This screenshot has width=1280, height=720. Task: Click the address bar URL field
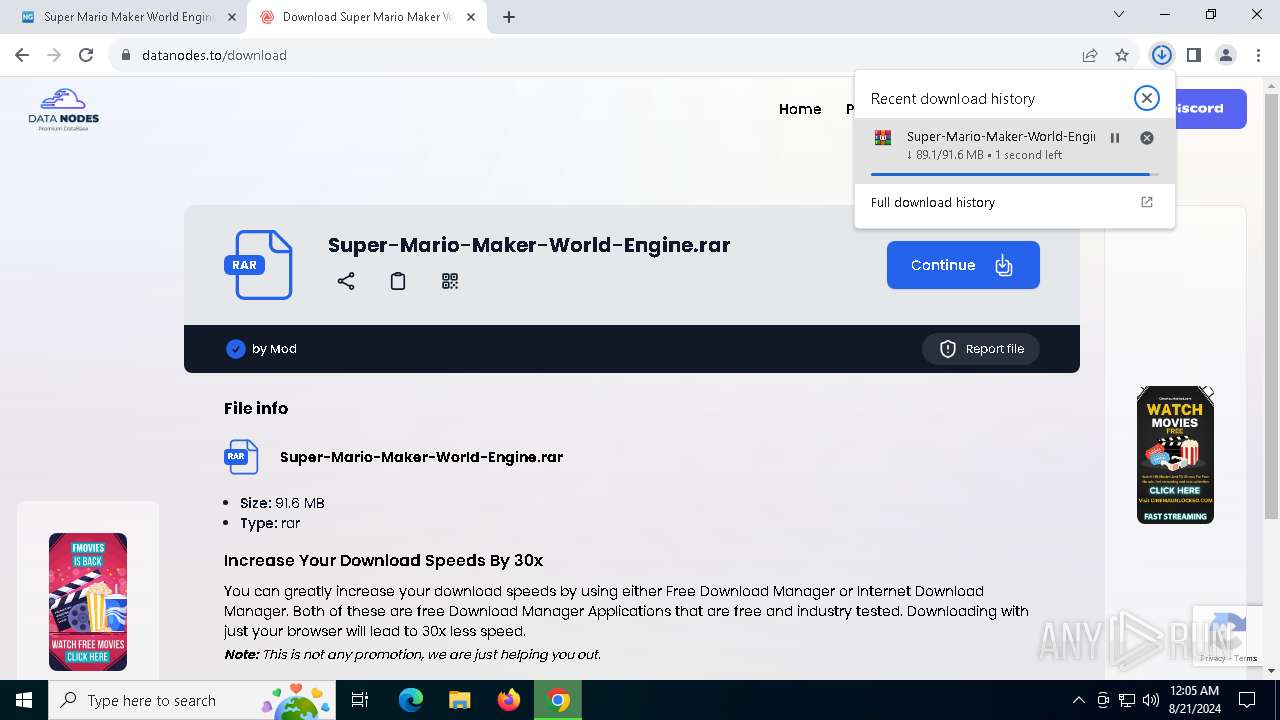600,55
